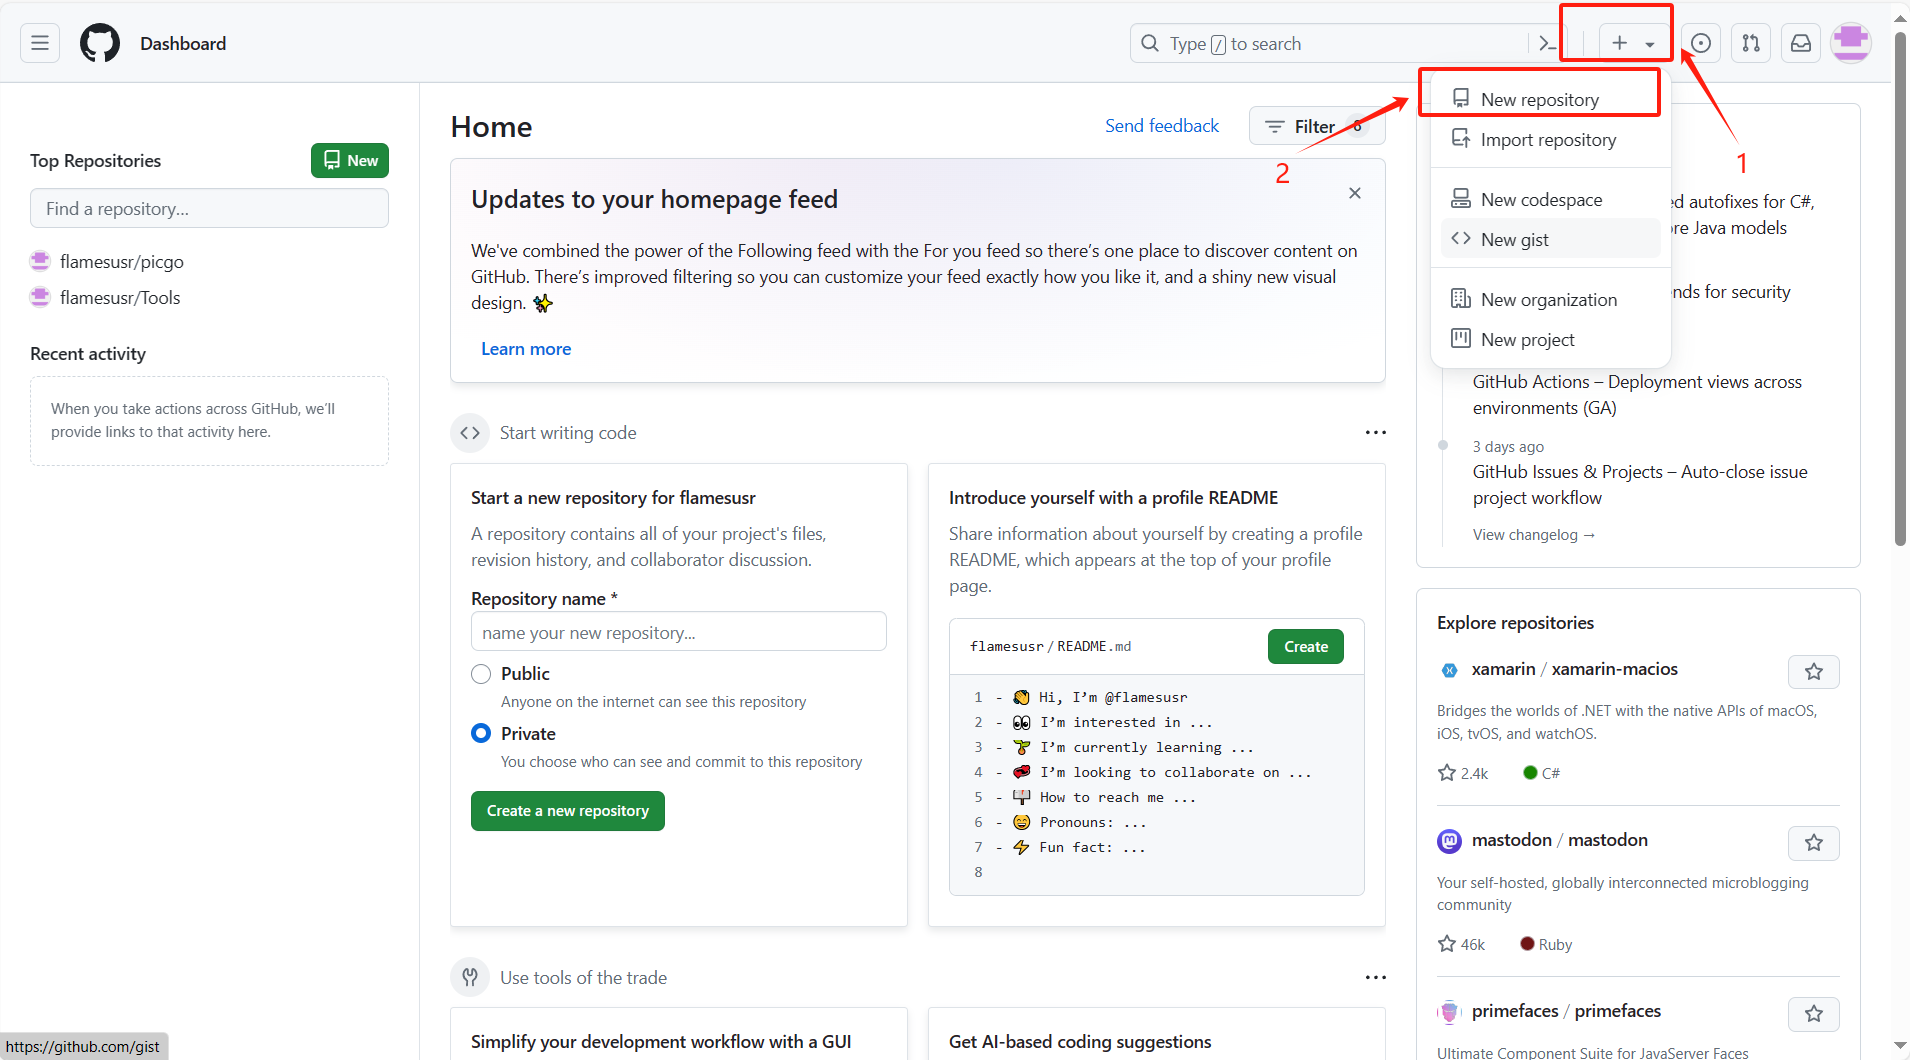Screen dimensions: 1910x1060
Task: Click the GitHub Octocat logo
Action: (x=100, y=43)
